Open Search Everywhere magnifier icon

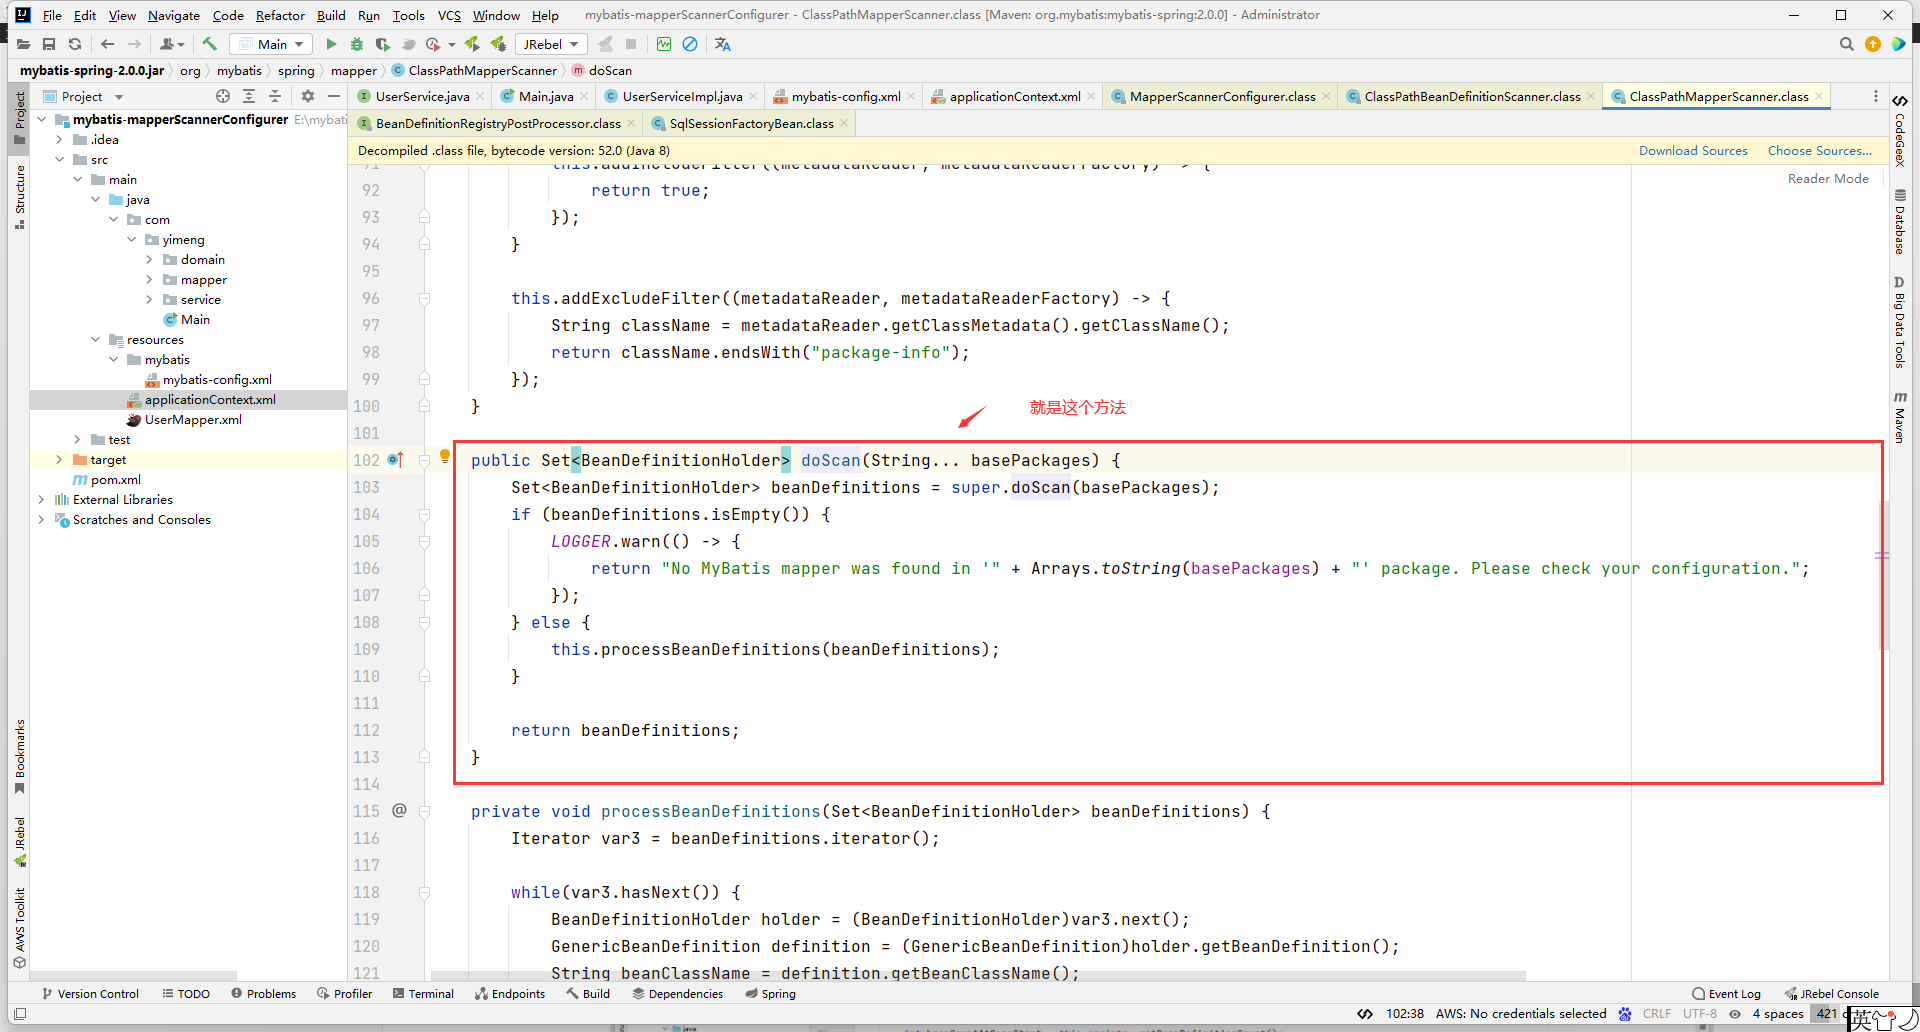[1847, 44]
